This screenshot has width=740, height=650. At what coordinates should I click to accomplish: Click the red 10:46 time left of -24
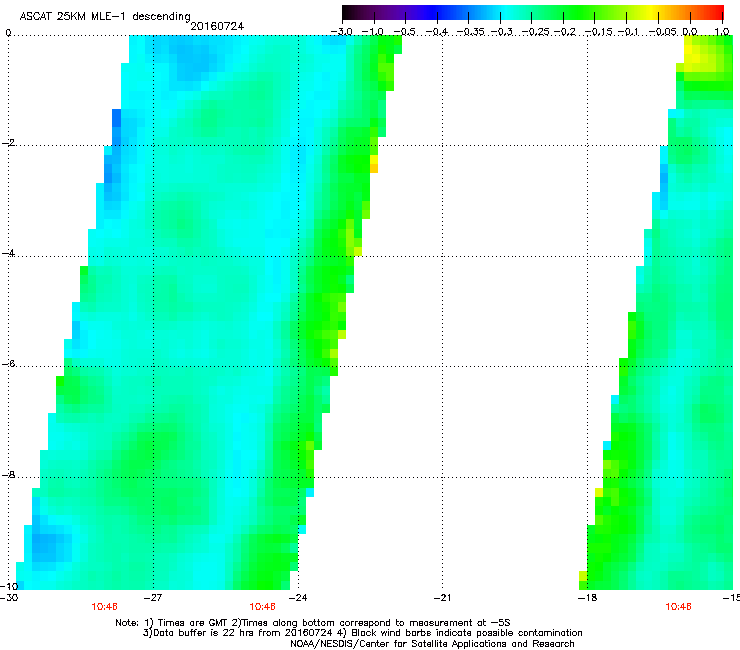(x=262, y=607)
